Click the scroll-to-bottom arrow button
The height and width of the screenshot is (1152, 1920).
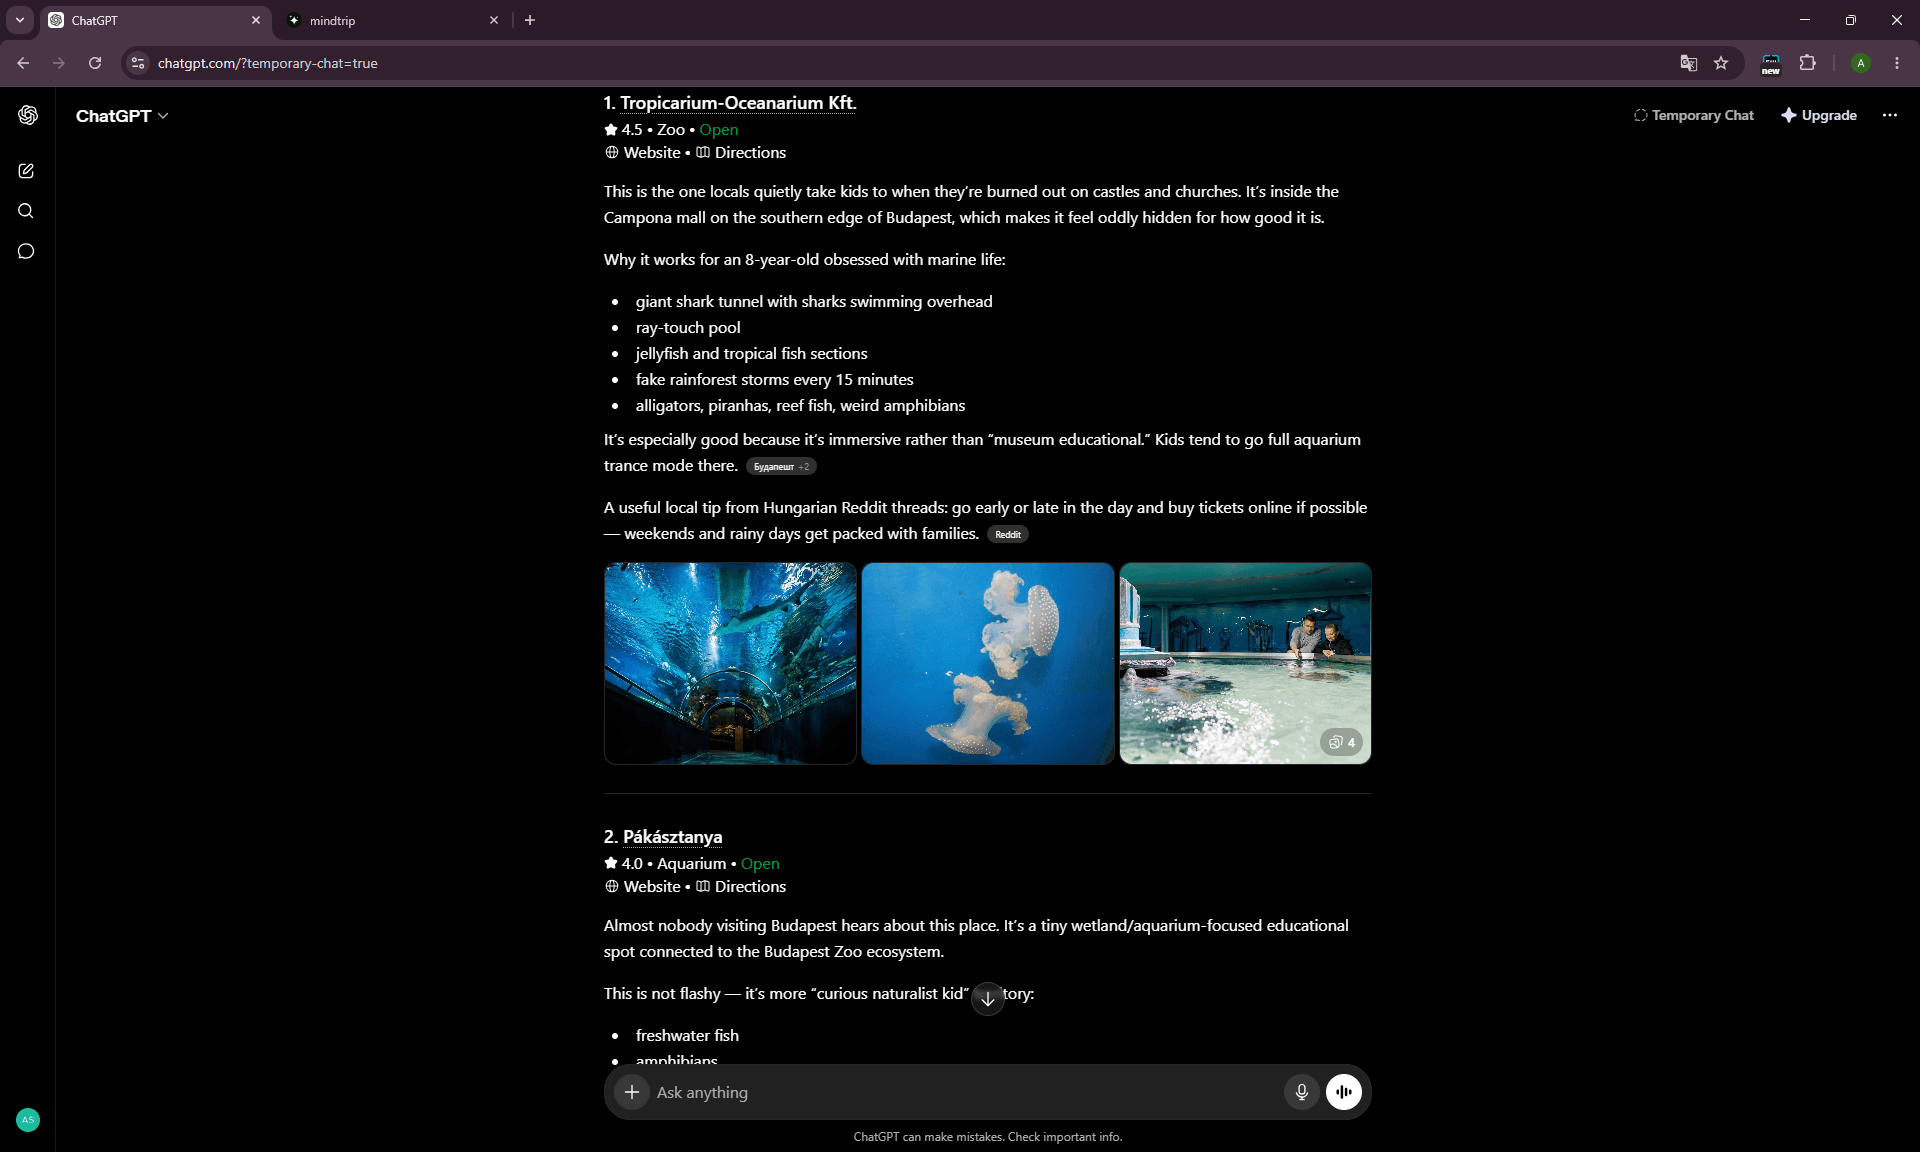pos(988,998)
